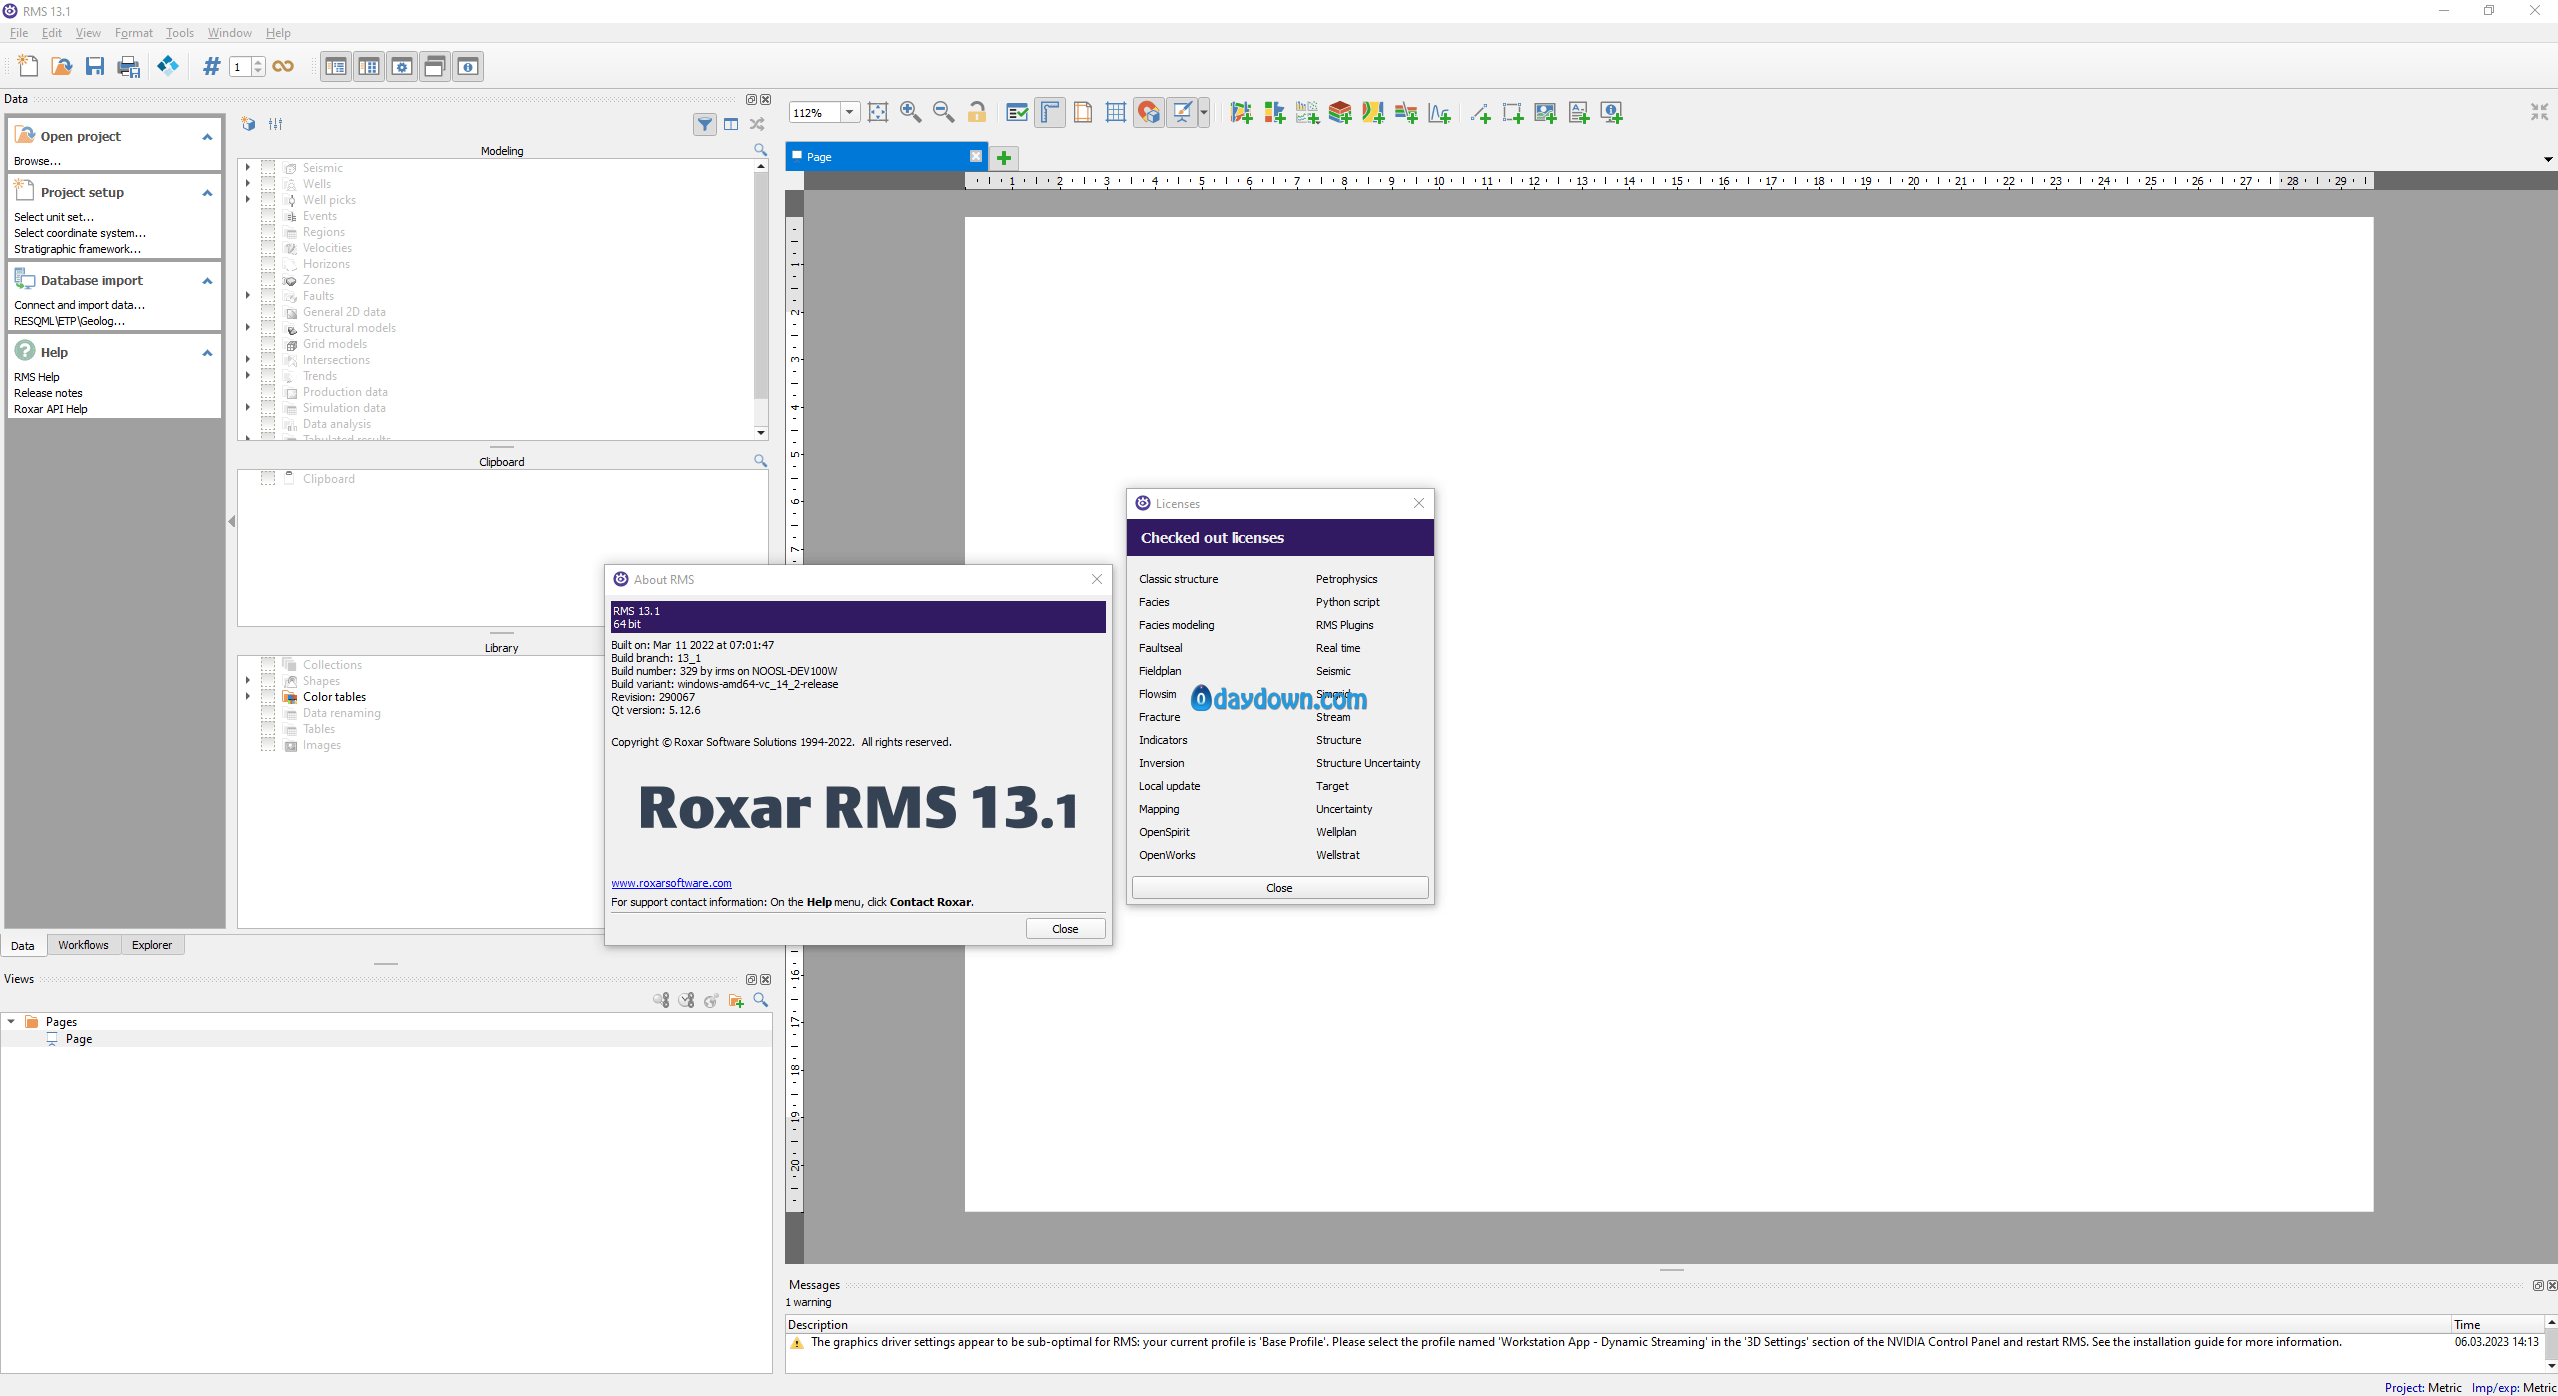Click Stratigraphic framework... link

(x=77, y=249)
